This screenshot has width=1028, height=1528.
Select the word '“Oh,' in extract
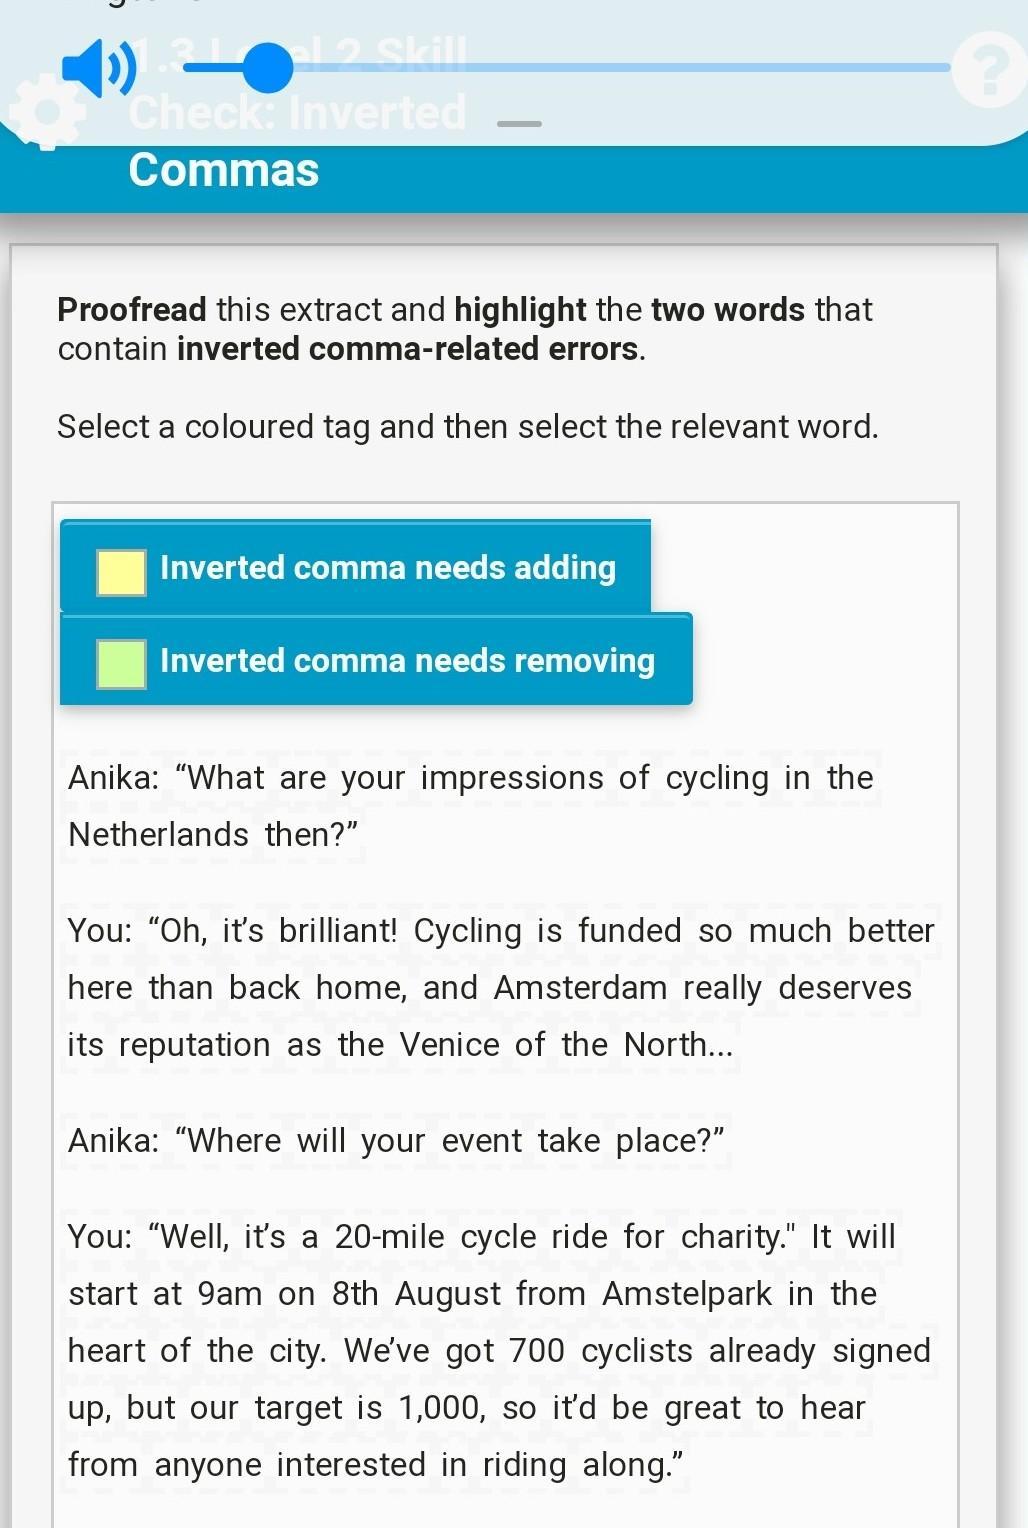point(177,931)
